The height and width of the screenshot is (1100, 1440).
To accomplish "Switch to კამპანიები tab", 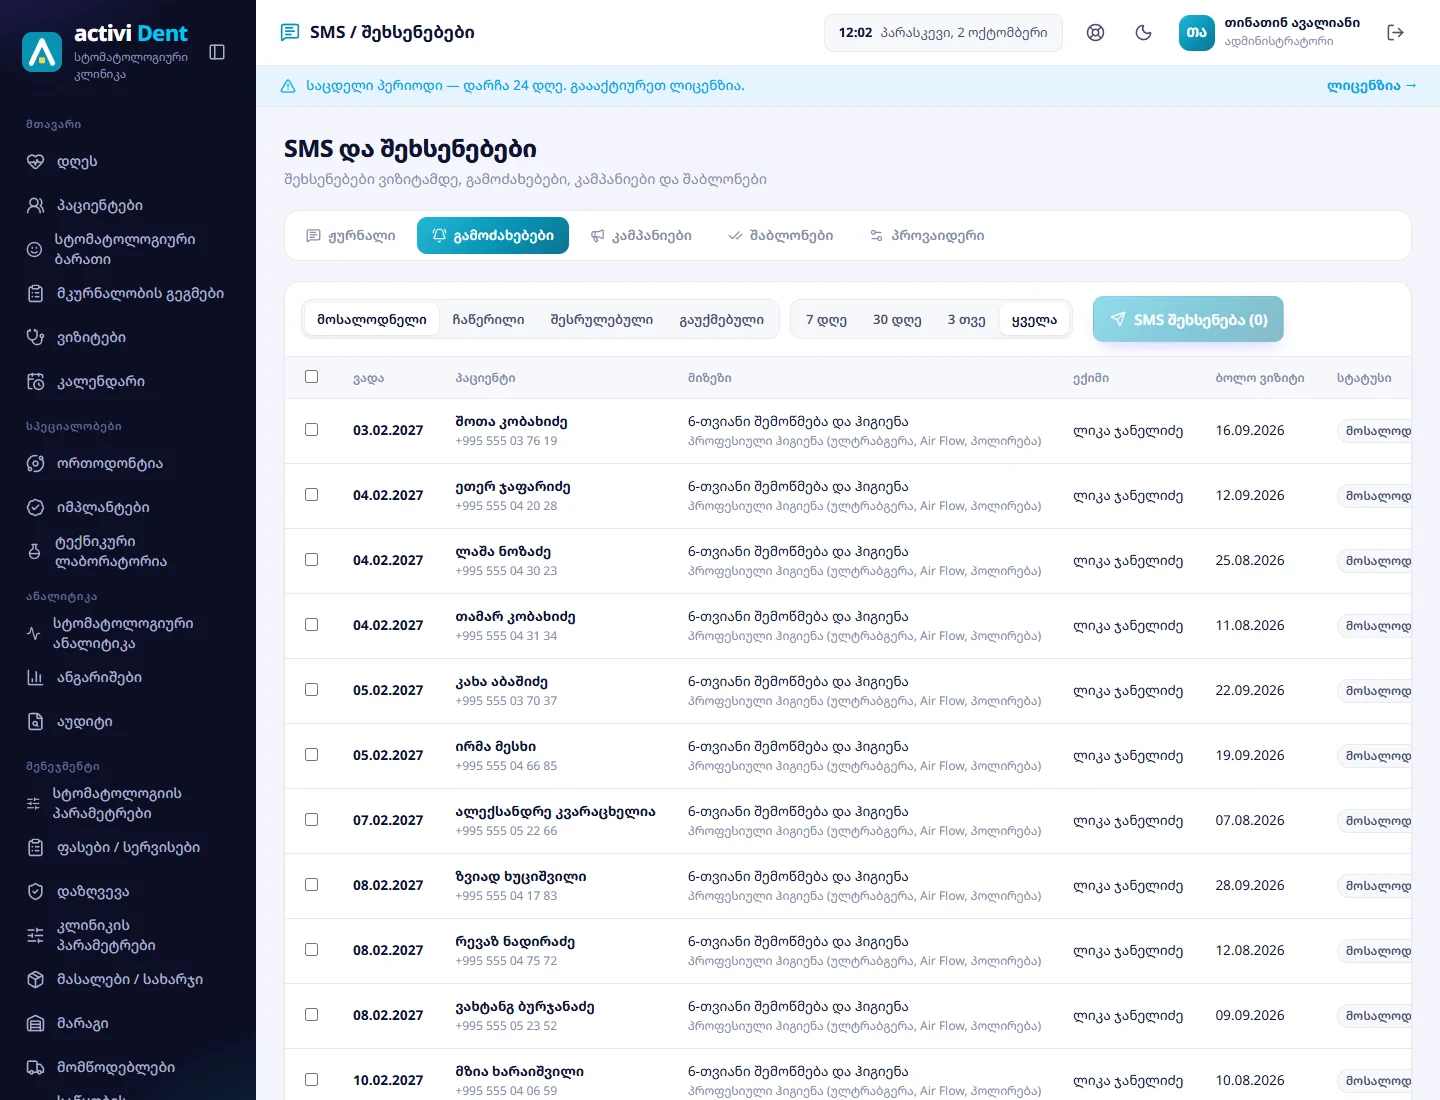I will (641, 235).
